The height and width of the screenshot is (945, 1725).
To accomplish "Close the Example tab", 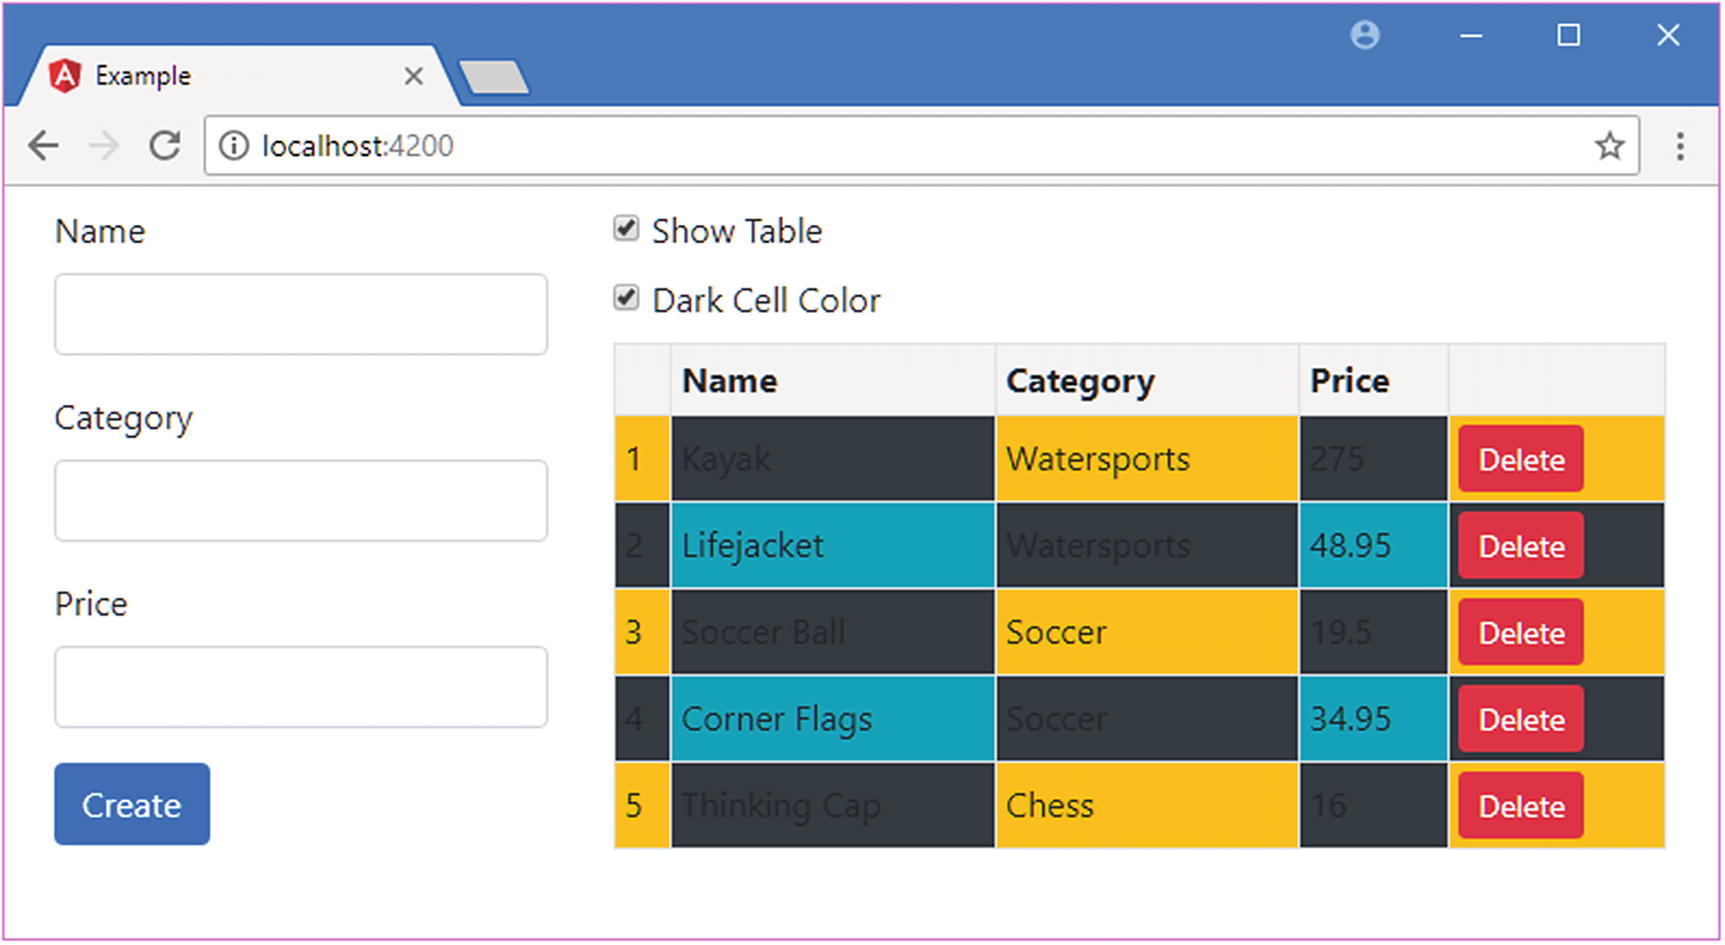I will point(413,76).
